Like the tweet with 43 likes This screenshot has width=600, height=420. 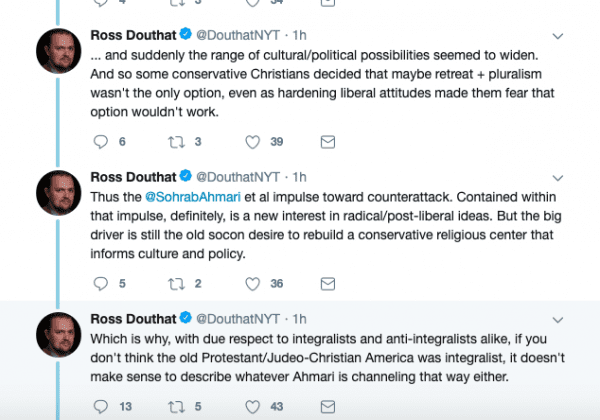(x=253, y=406)
